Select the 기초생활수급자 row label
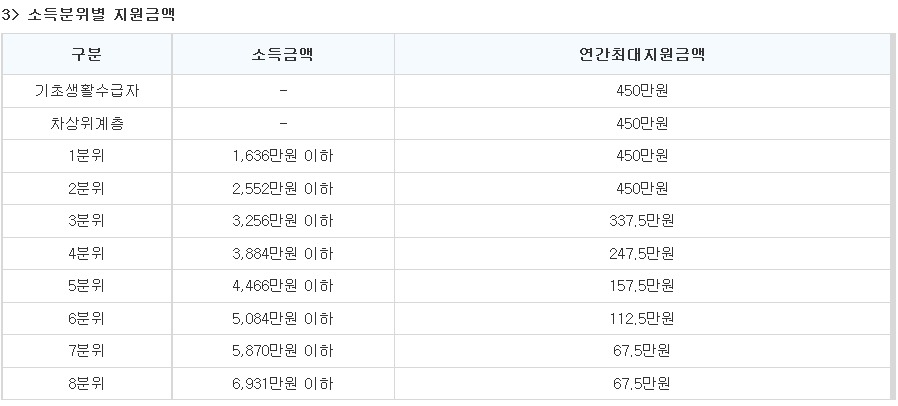 pyautogui.click(x=86, y=91)
